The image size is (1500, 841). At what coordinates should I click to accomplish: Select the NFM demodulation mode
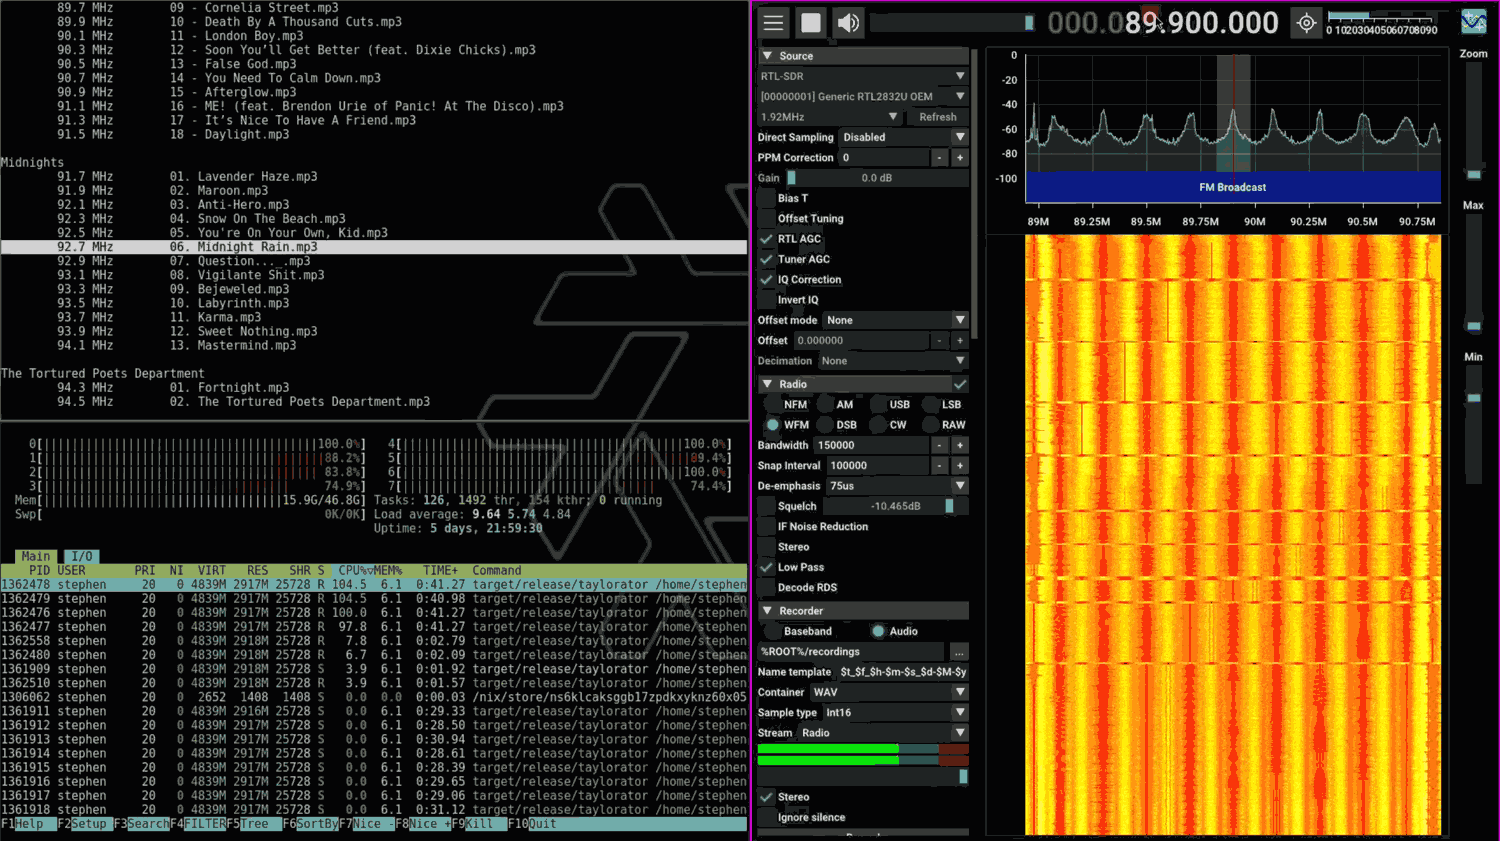click(x=773, y=405)
